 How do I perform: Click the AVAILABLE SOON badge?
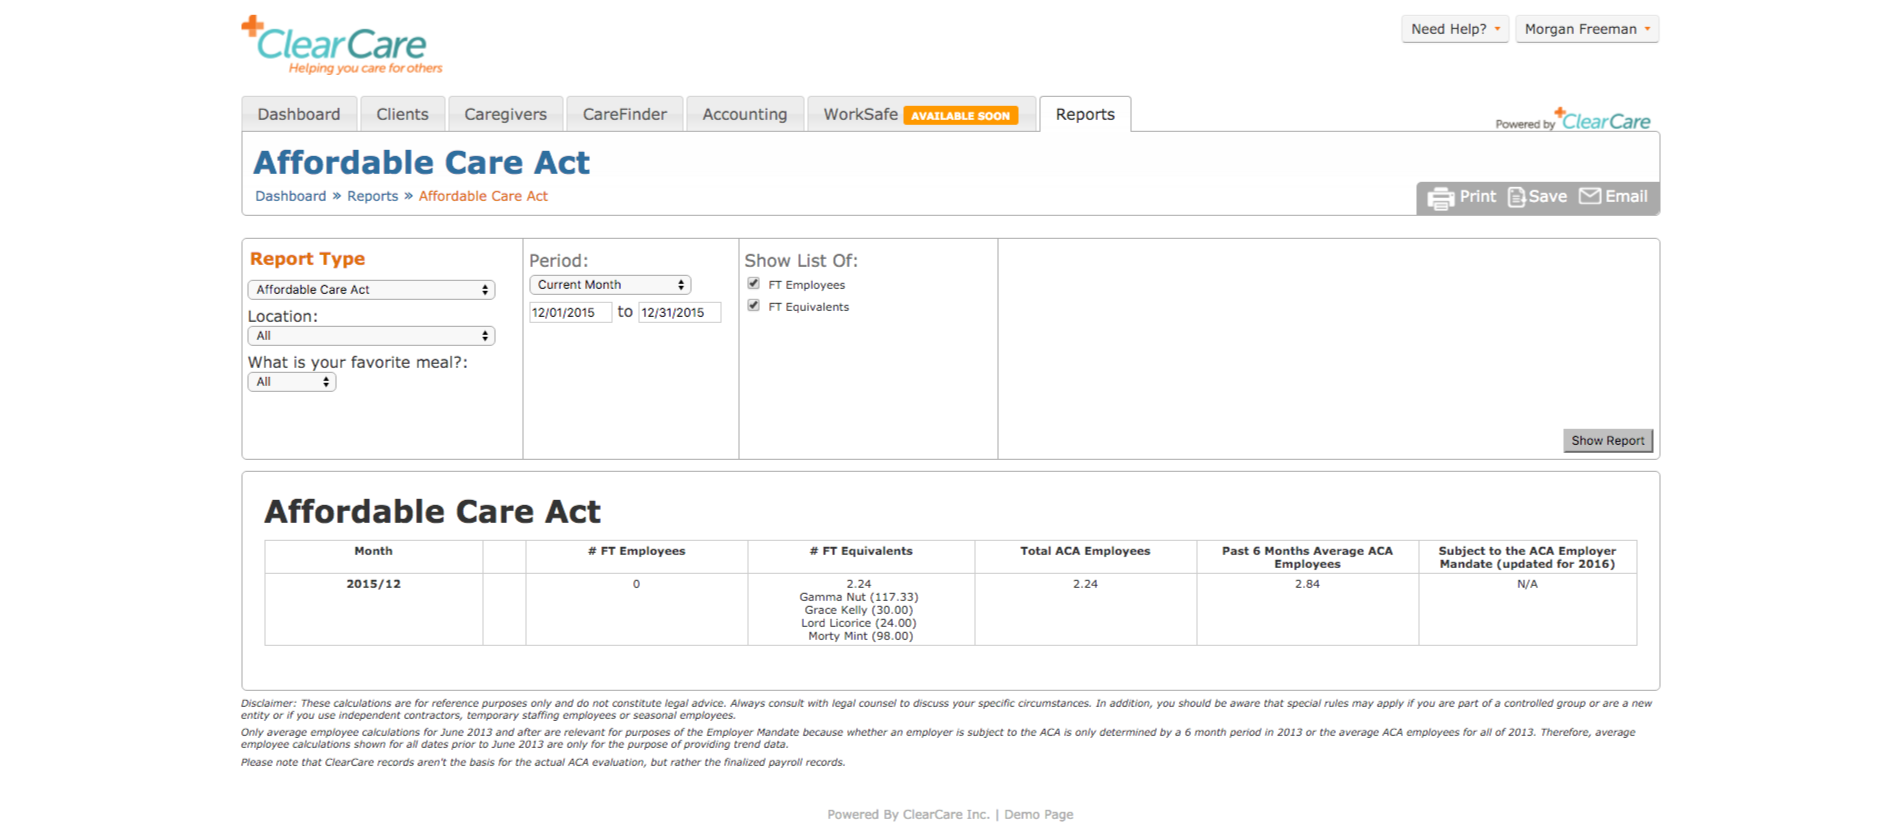click(x=960, y=115)
